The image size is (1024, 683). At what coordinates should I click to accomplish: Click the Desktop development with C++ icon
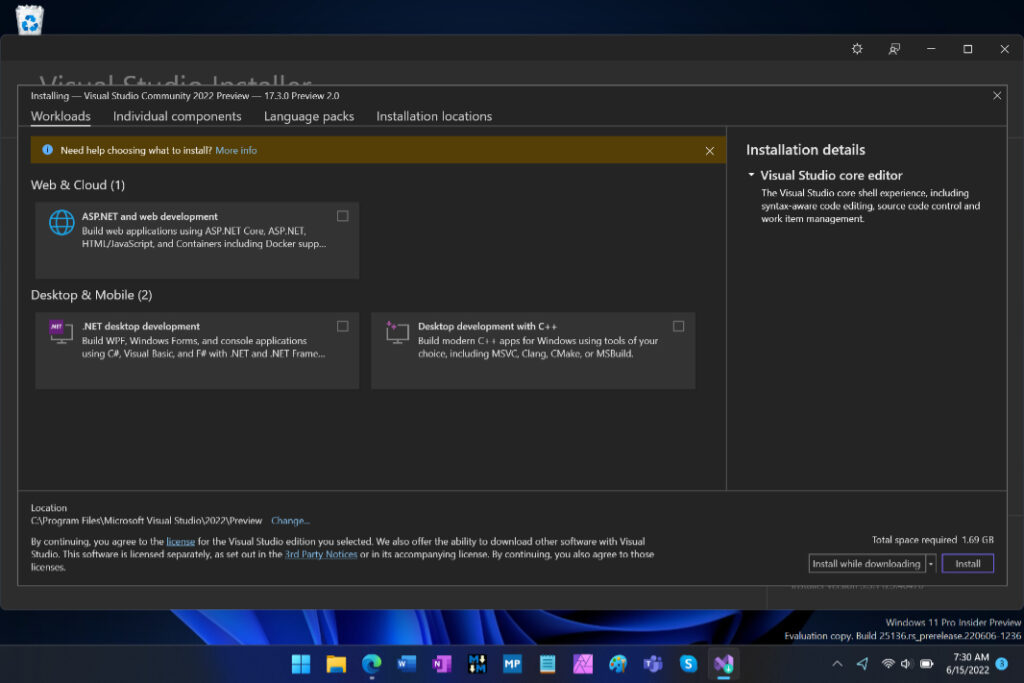click(x=397, y=332)
